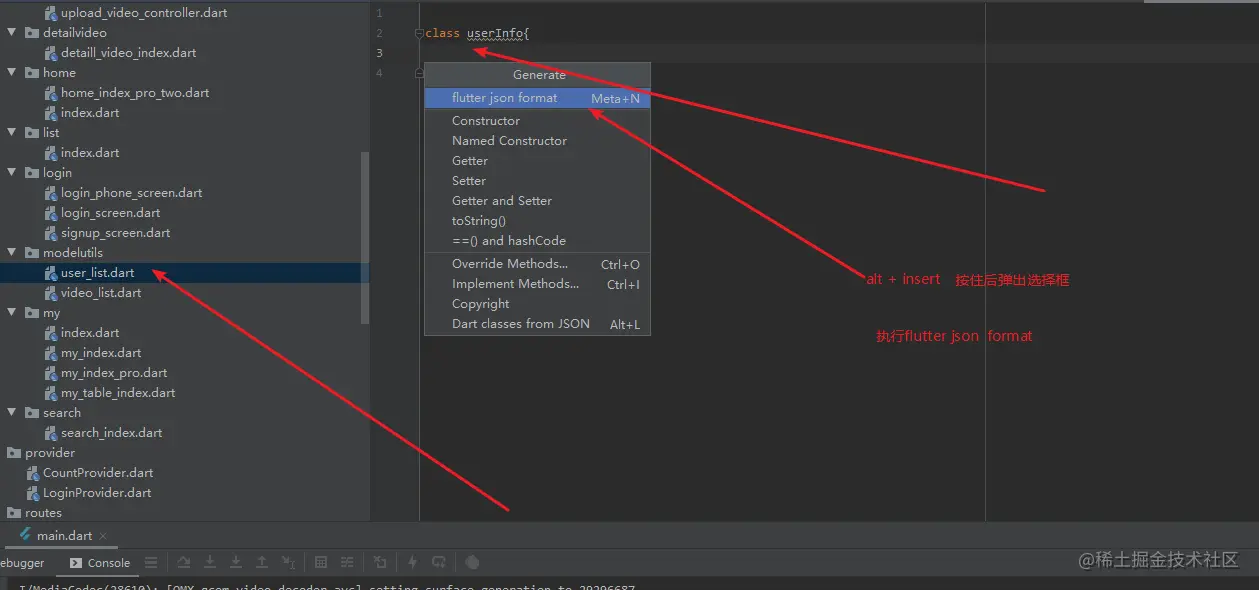Open upload_video_controller.dart in project tree

(x=144, y=13)
